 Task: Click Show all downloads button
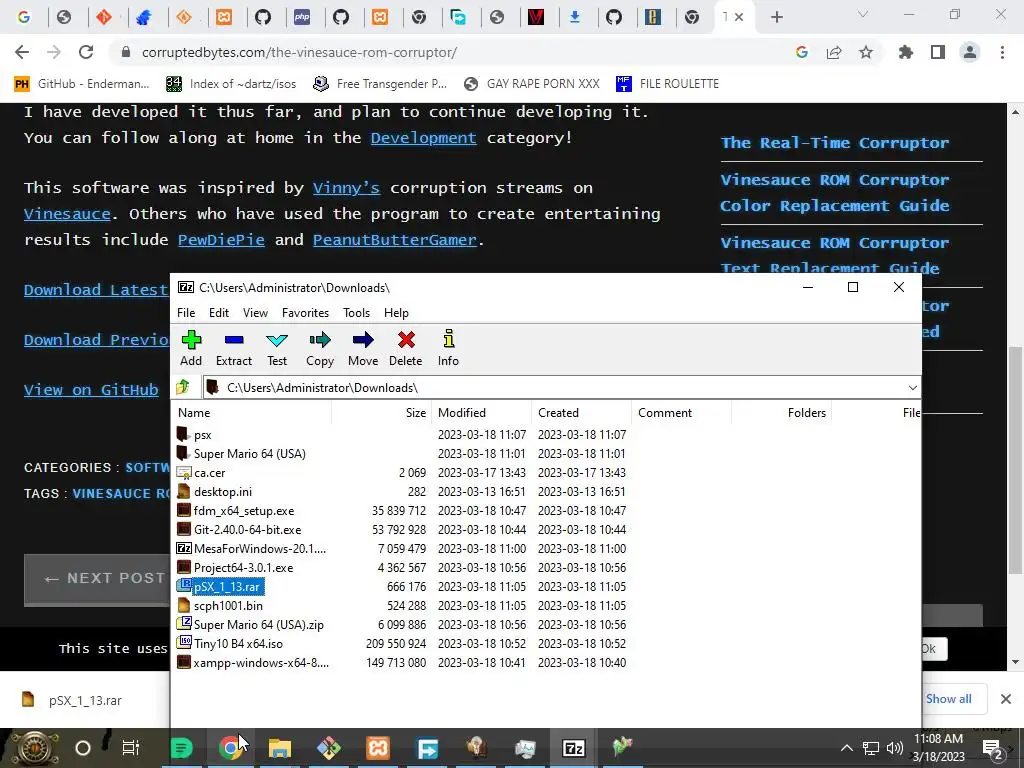948,699
